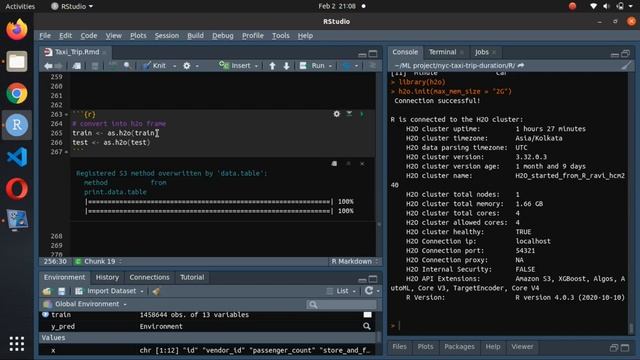Open the Profile menu

[x=253, y=36]
